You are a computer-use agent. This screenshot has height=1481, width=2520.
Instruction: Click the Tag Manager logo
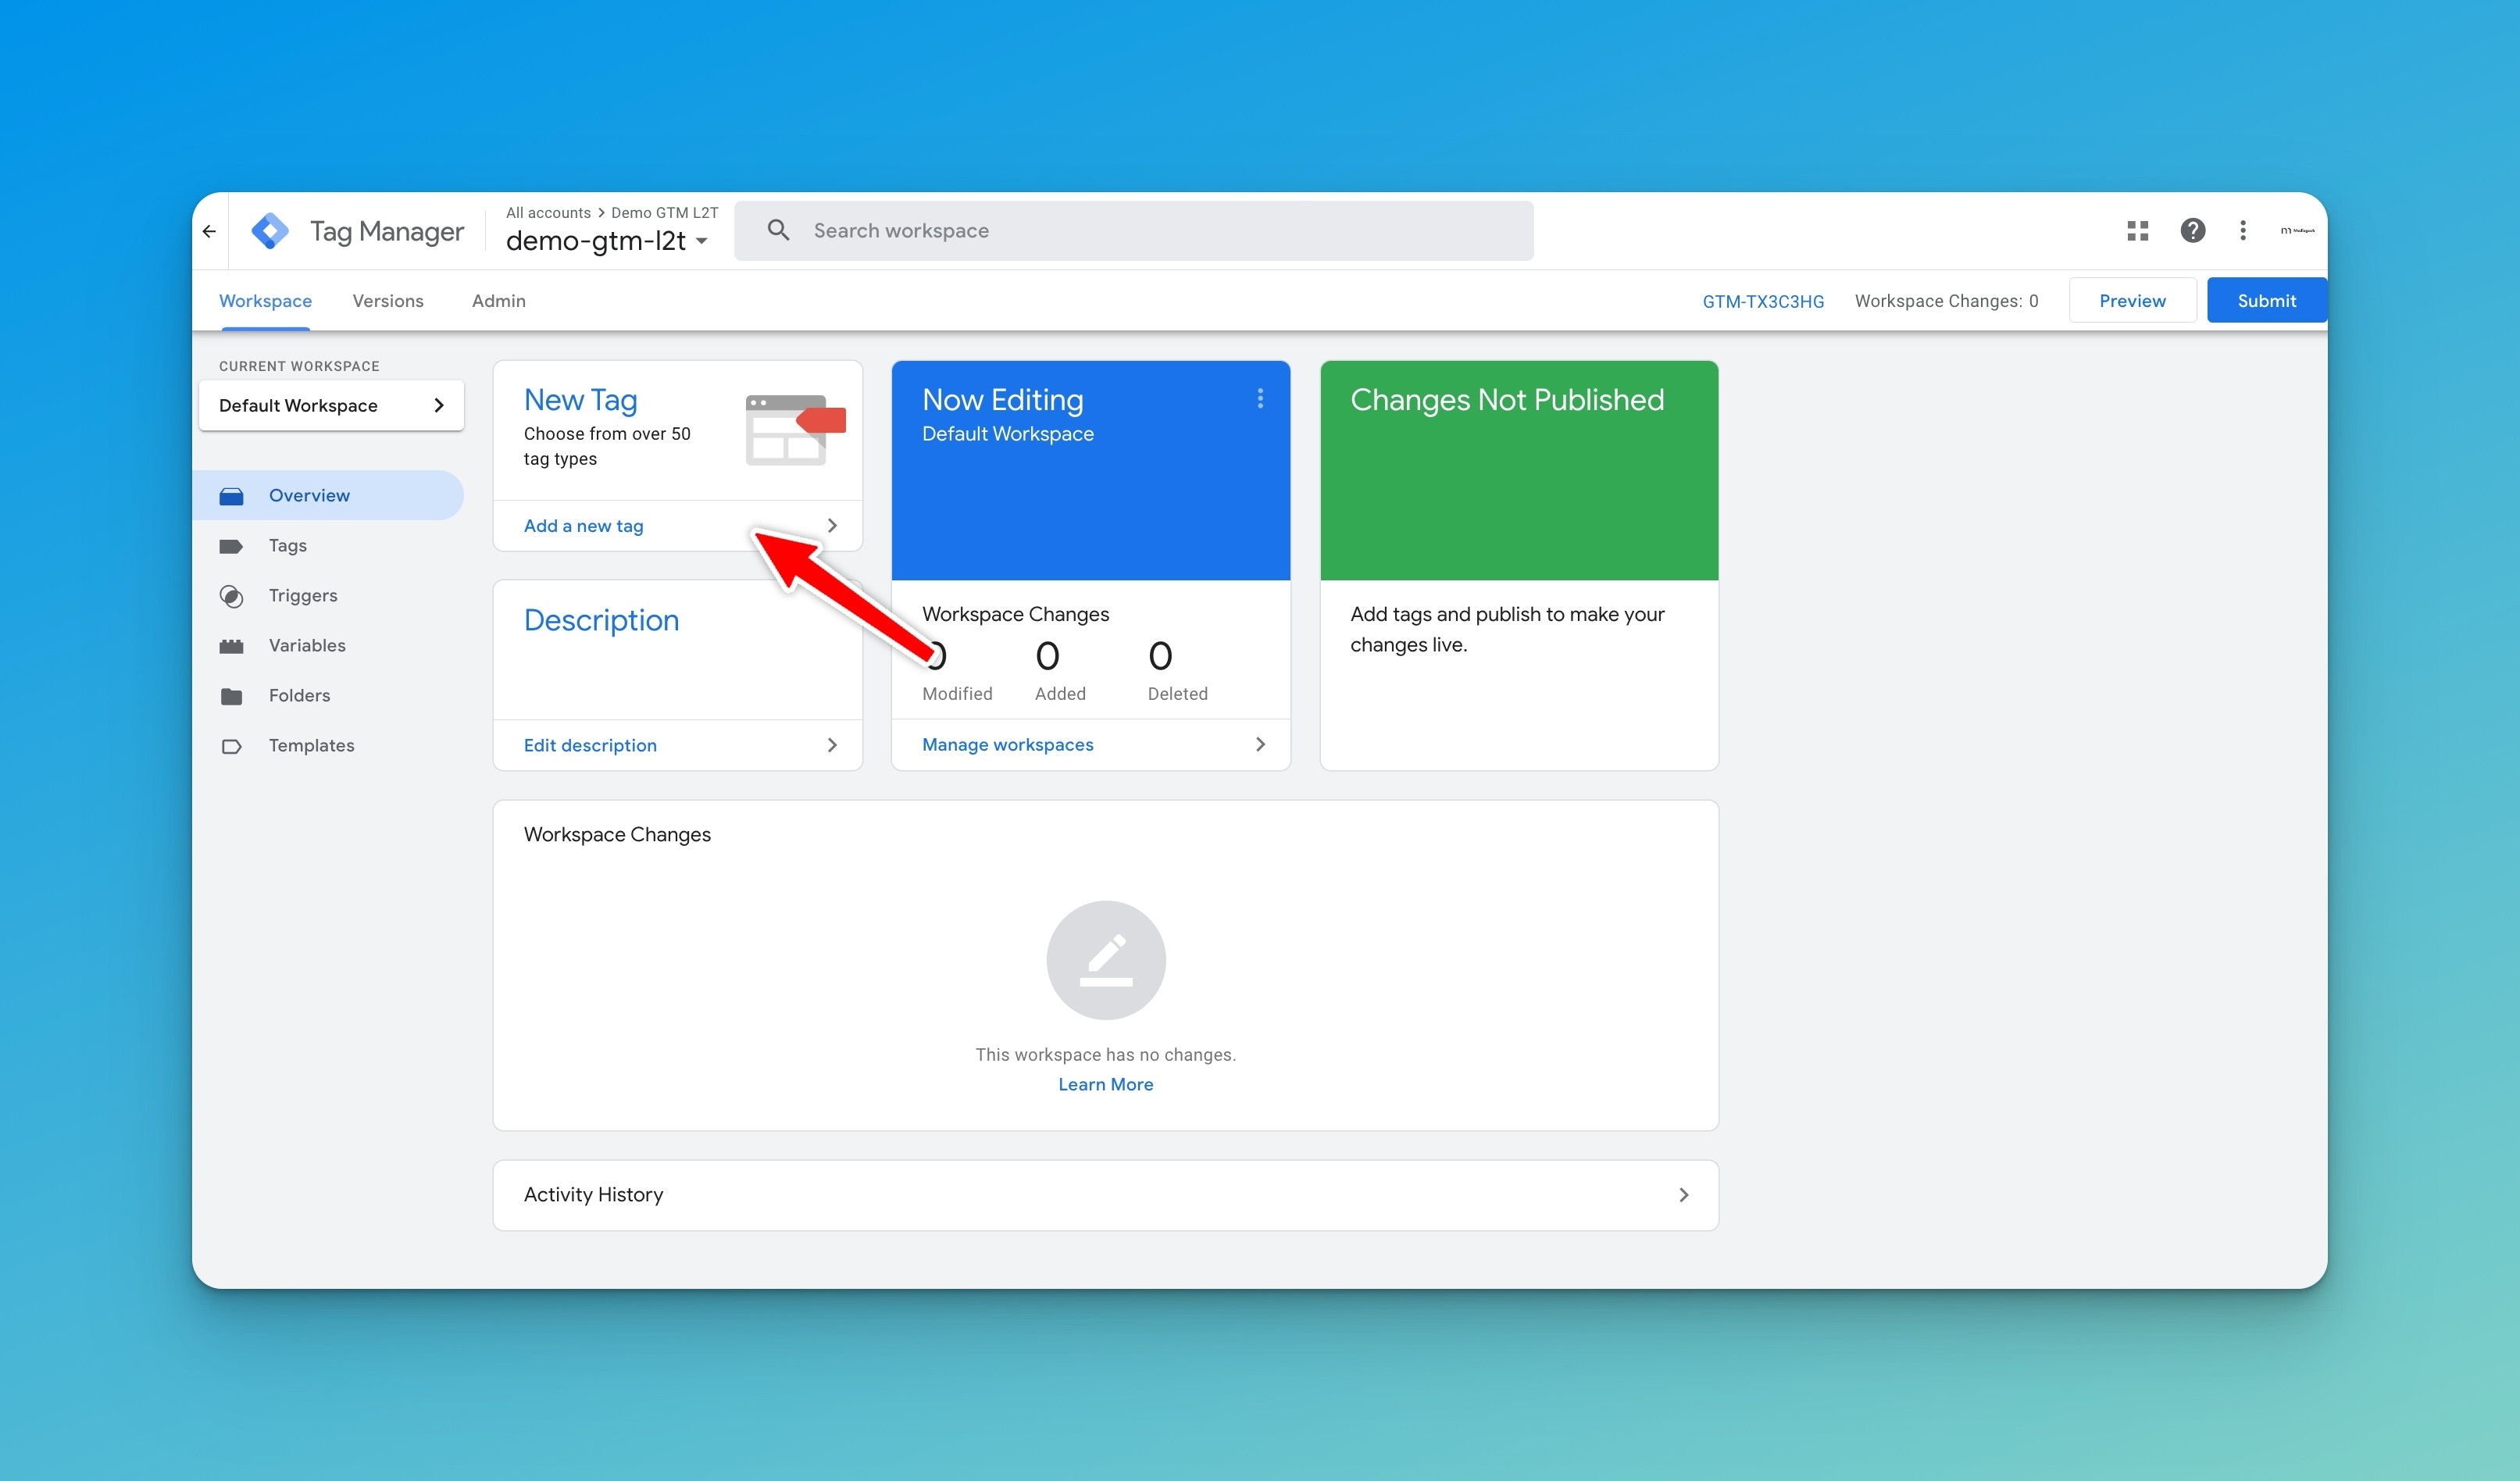pyautogui.click(x=270, y=230)
